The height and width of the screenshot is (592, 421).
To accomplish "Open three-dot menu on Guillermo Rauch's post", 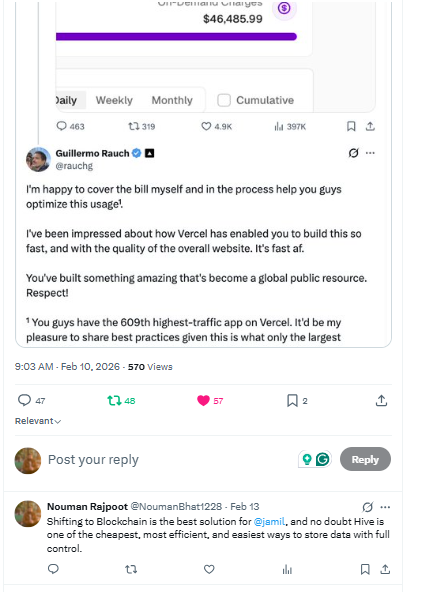I will coord(370,153).
